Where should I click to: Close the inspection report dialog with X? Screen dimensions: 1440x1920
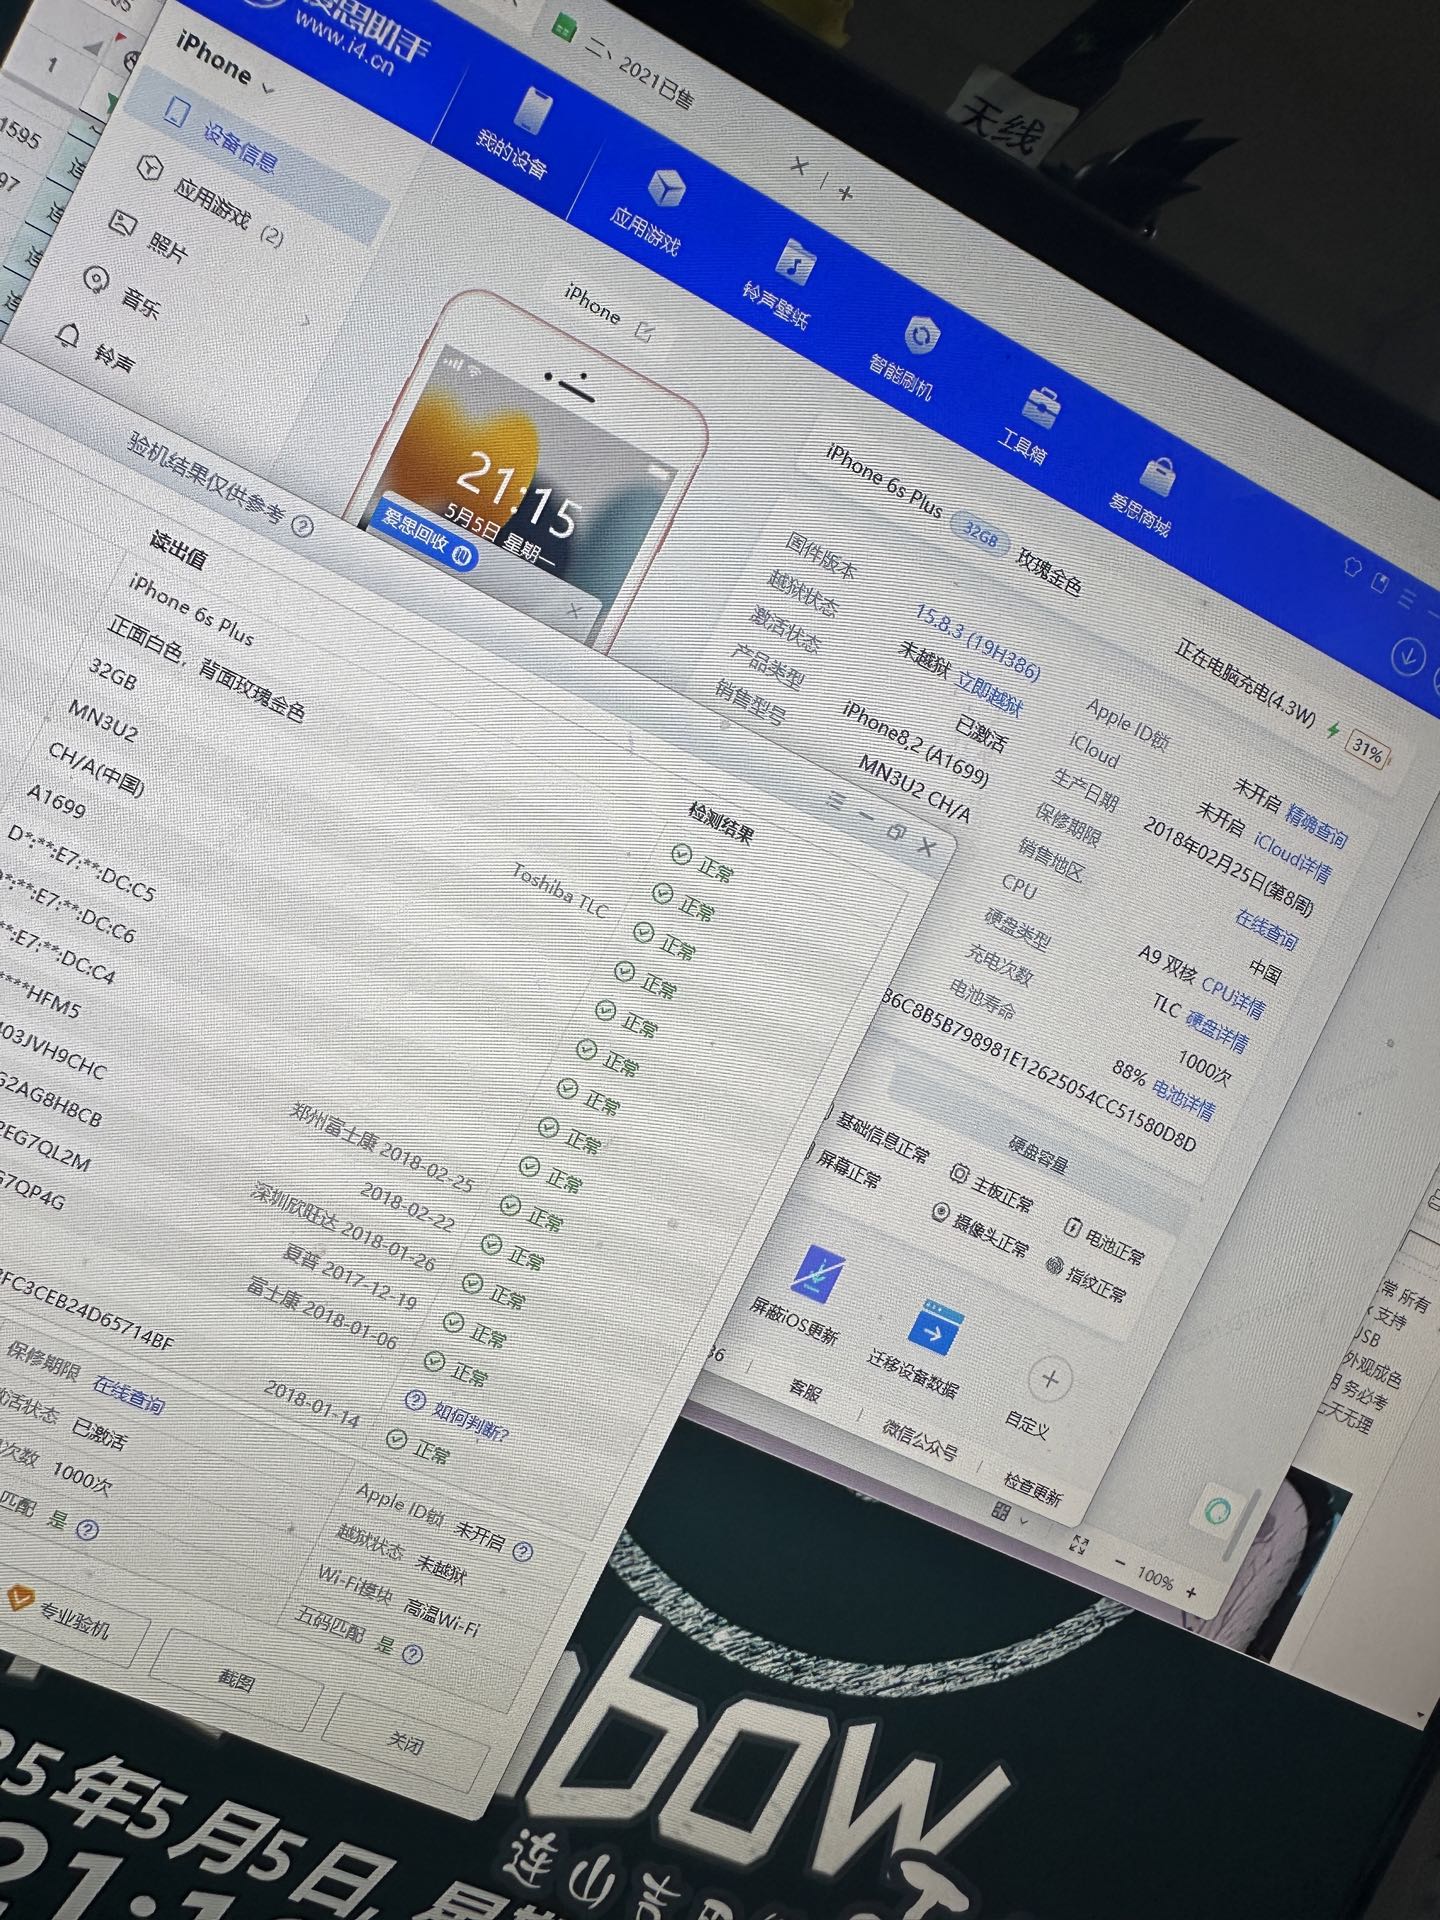[x=927, y=848]
